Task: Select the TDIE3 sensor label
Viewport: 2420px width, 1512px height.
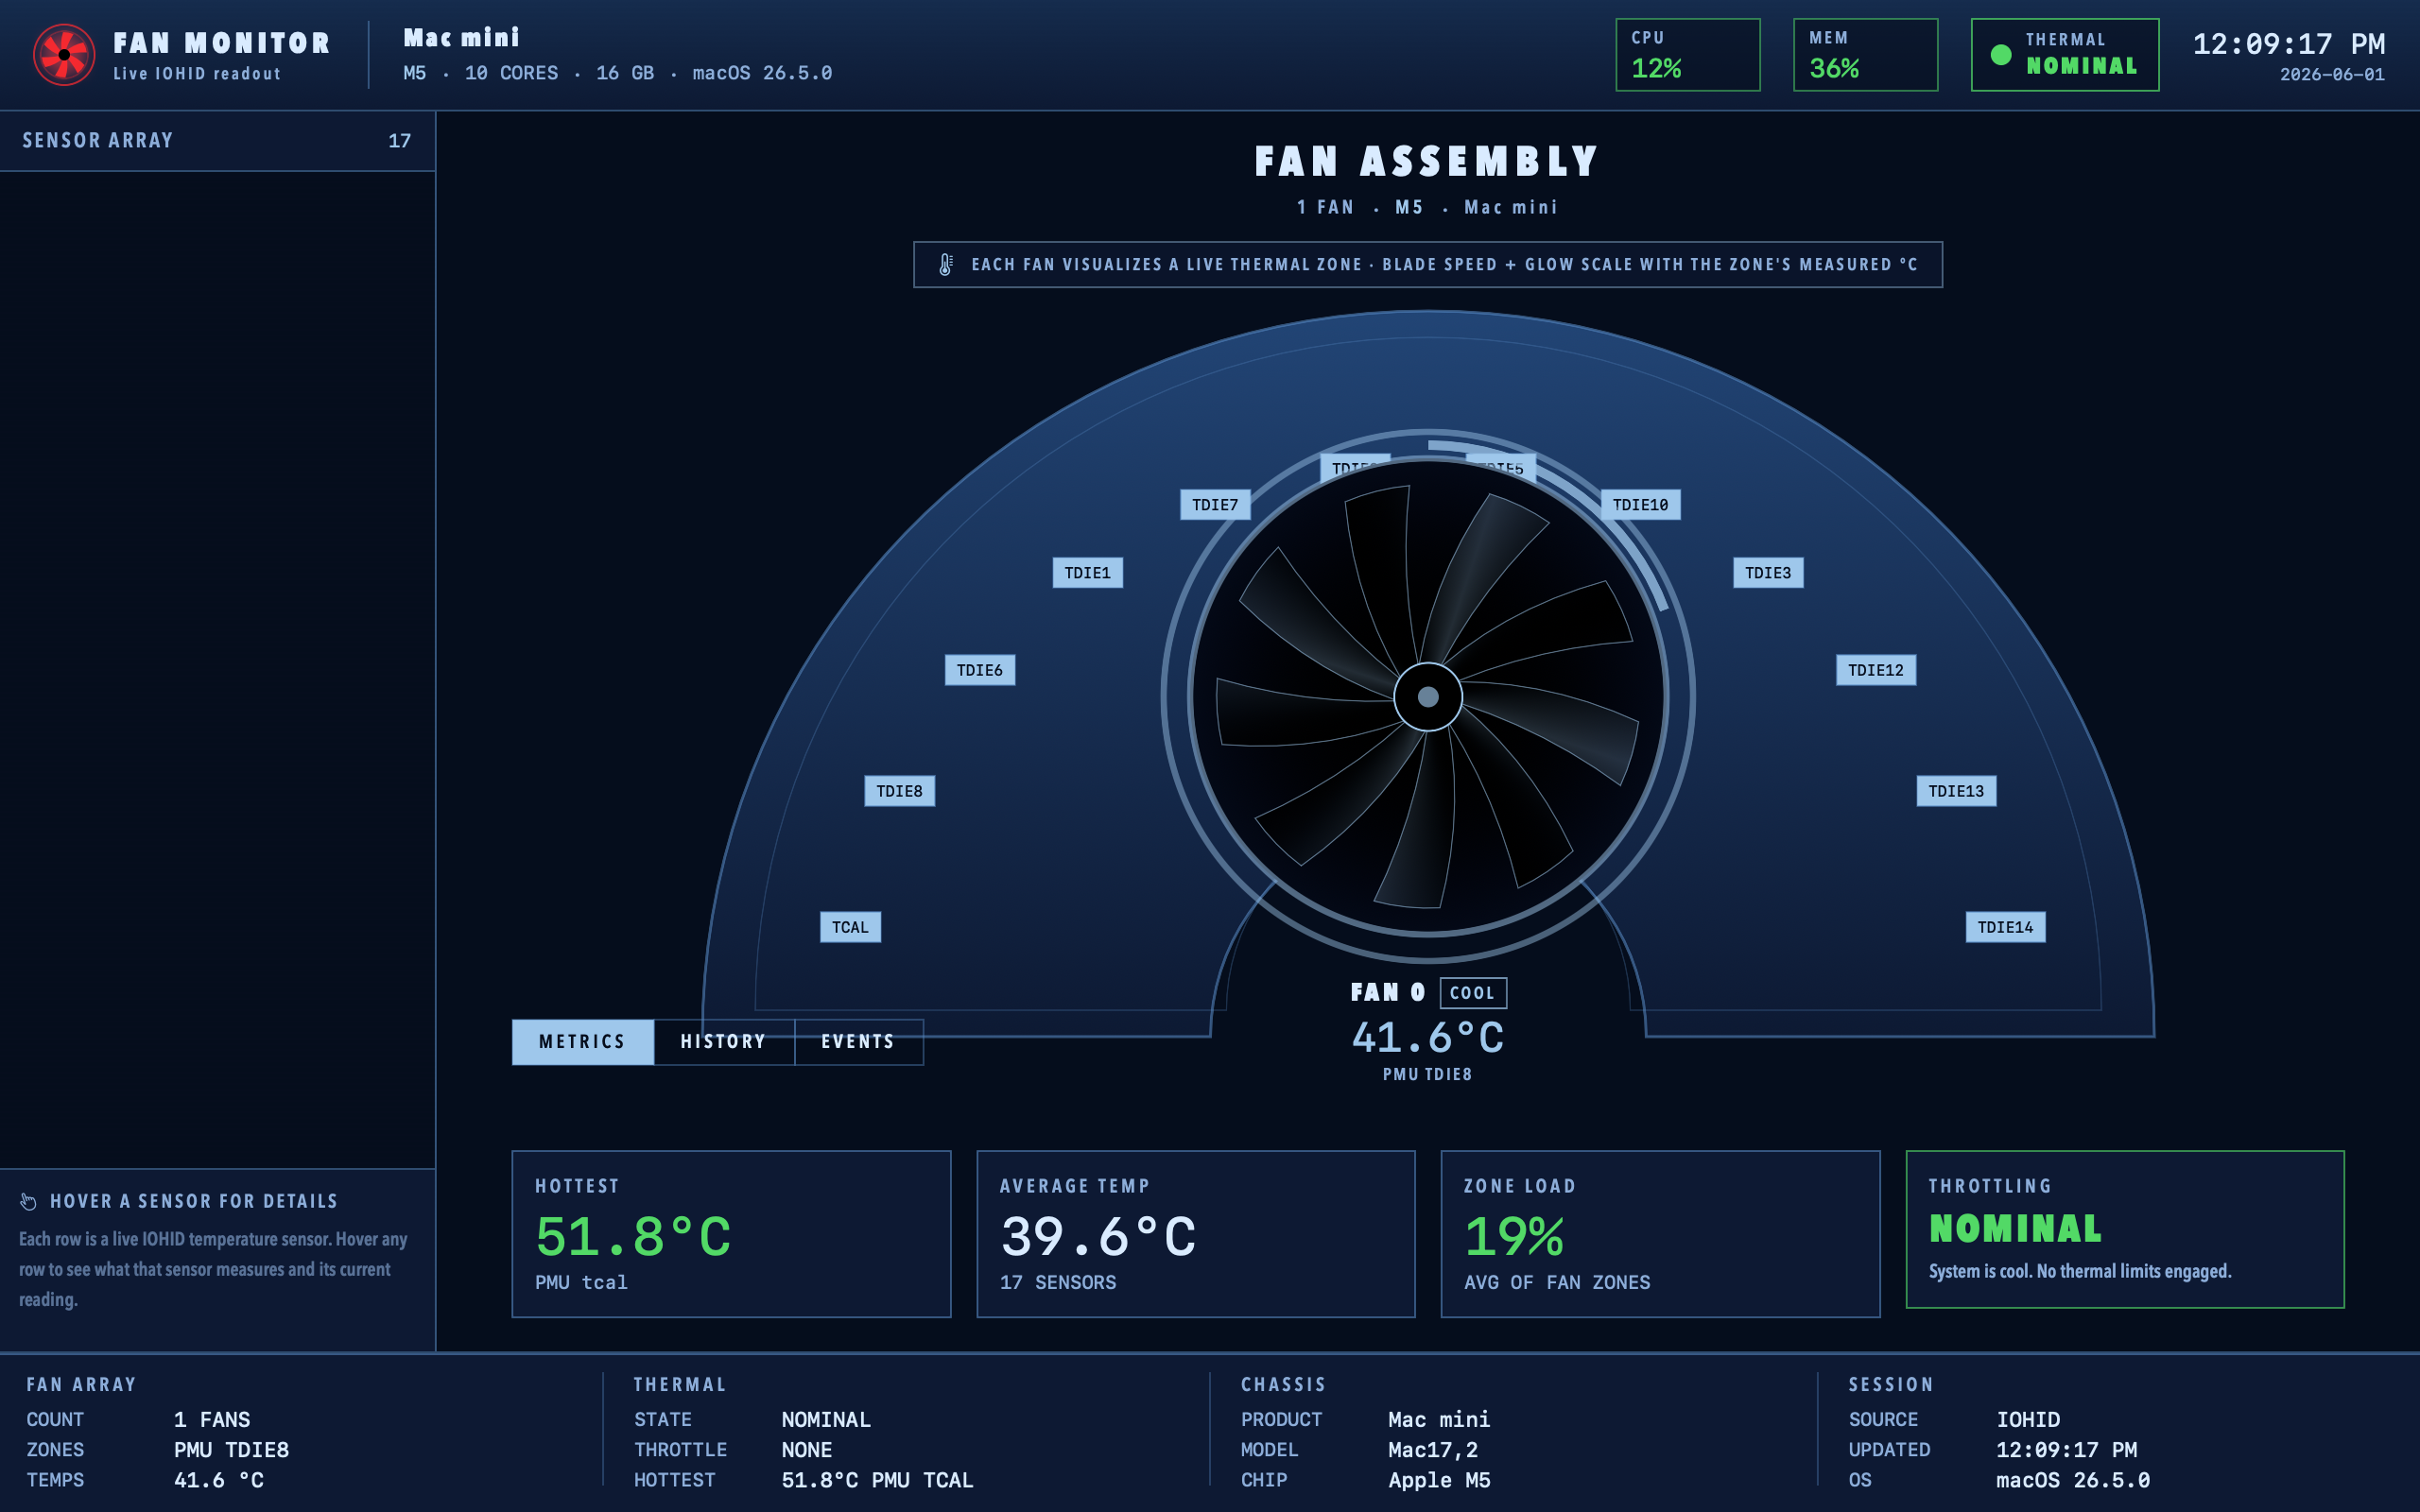Action: tap(1768, 573)
